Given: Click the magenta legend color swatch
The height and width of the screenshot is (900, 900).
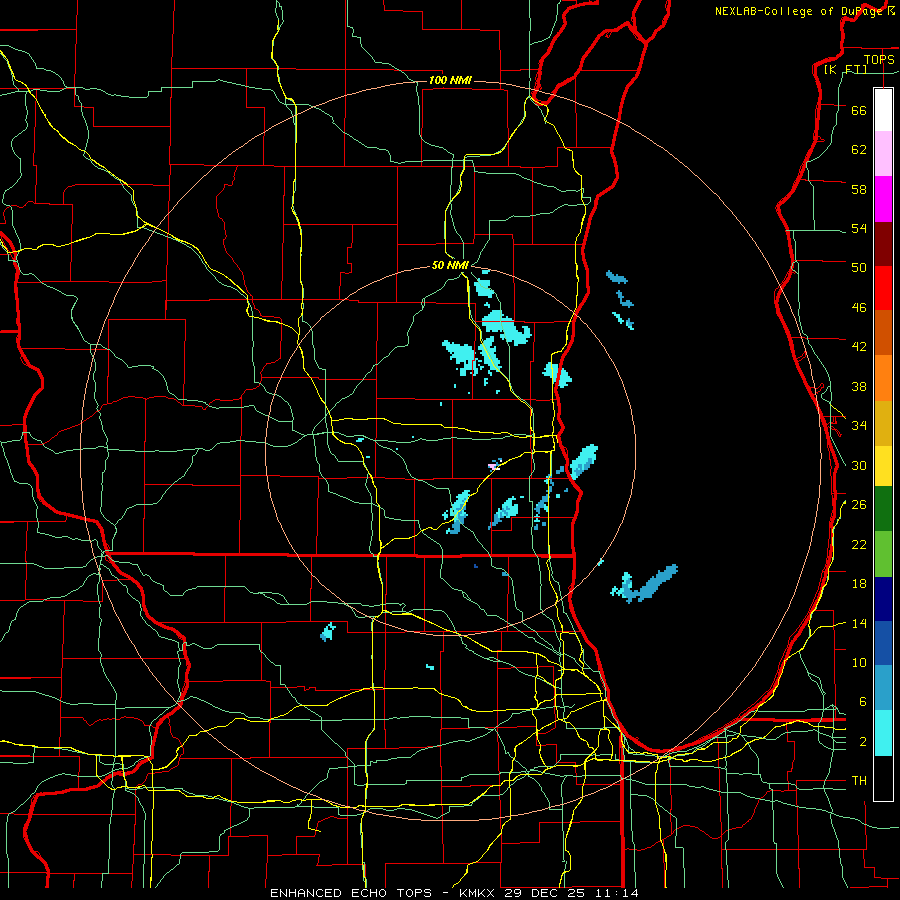Looking at the screenshot, I should coord(883,199).
